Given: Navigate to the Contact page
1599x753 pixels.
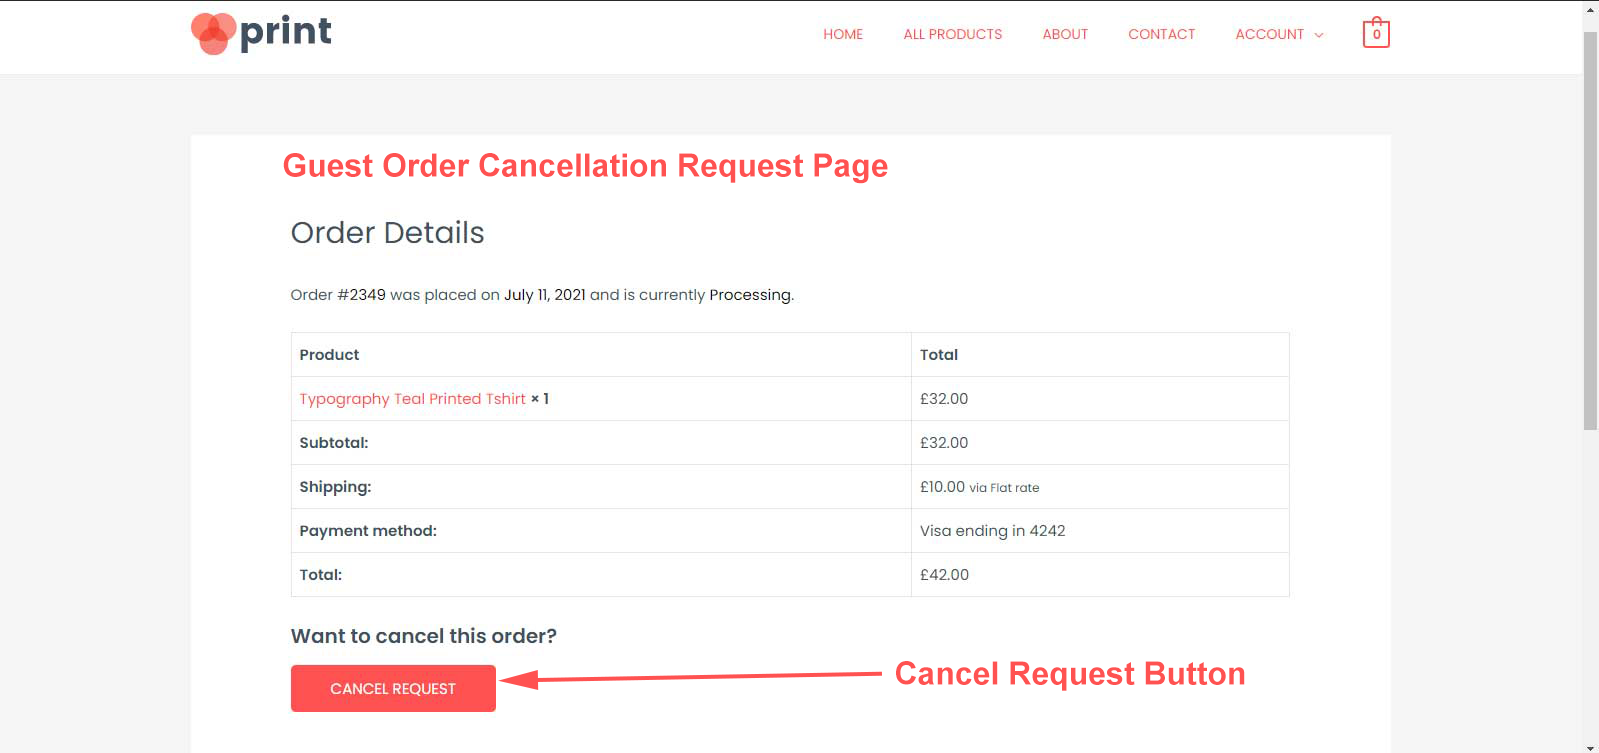Looking at the screenshot, I should click(1162, 34).
